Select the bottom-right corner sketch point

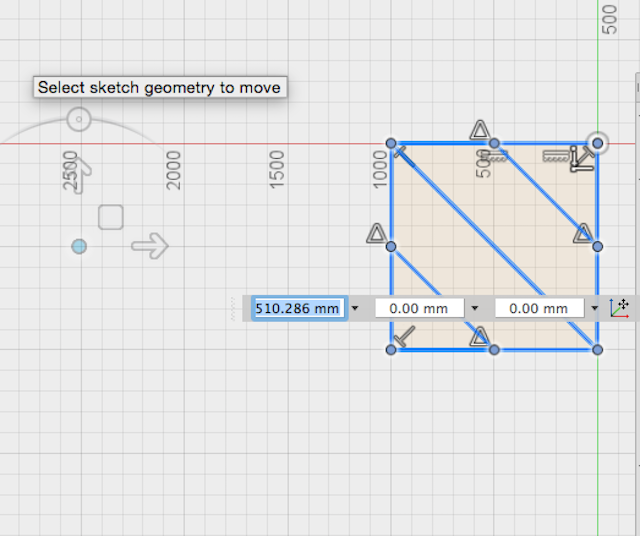[598, 350]
